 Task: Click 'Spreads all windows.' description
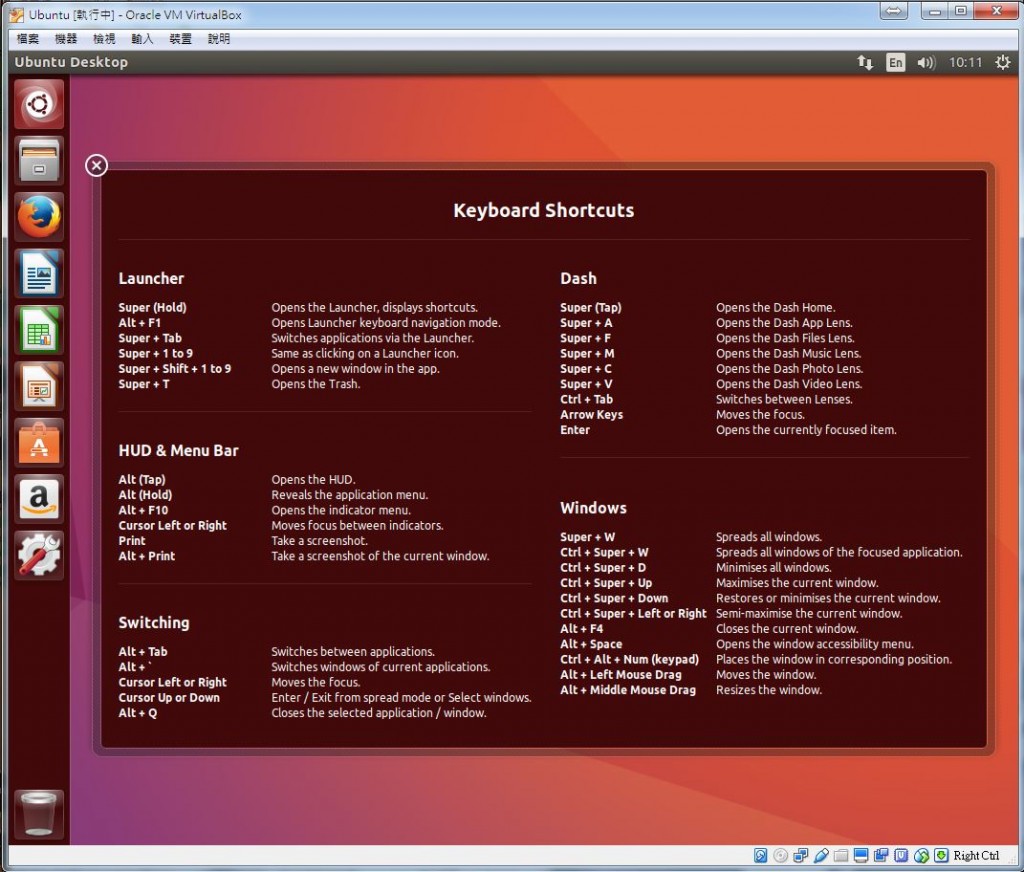coord(769,537)
